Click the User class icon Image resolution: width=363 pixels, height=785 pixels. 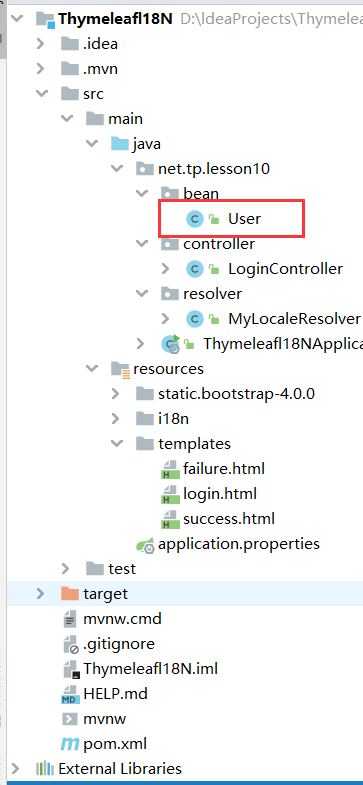195,219
